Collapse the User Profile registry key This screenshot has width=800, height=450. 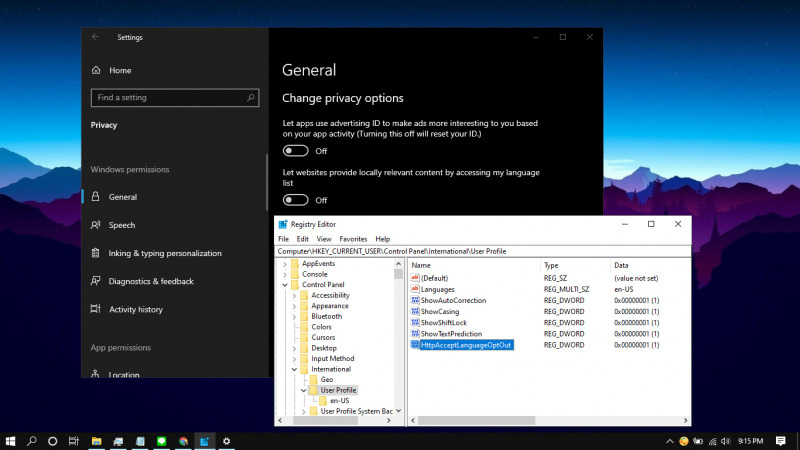(x=304, y=390)
